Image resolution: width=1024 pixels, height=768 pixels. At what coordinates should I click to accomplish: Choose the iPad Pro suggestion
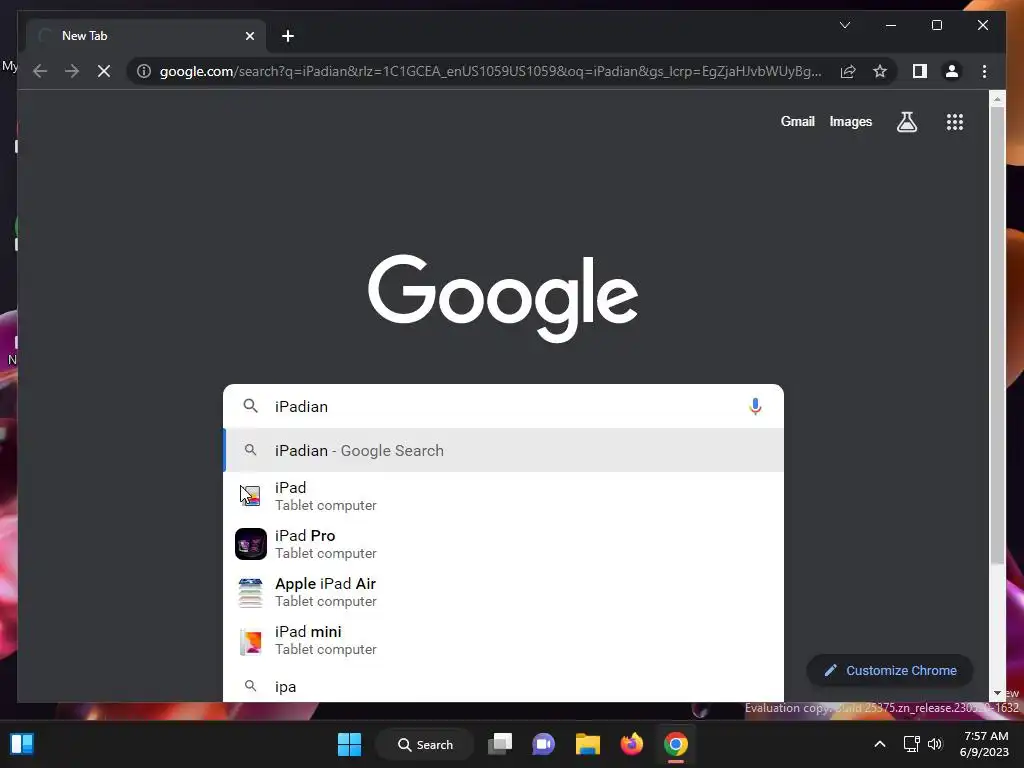coord(504,544)
